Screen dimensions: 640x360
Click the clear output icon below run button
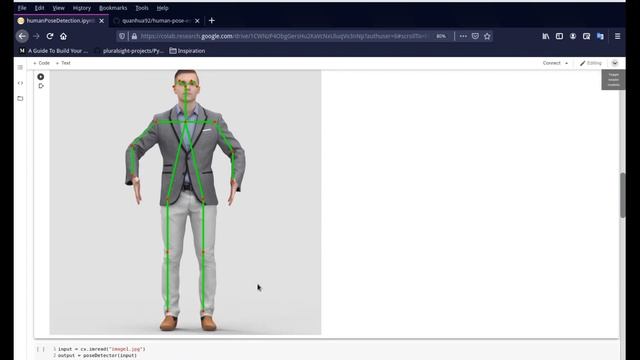[x=41, y=86]
